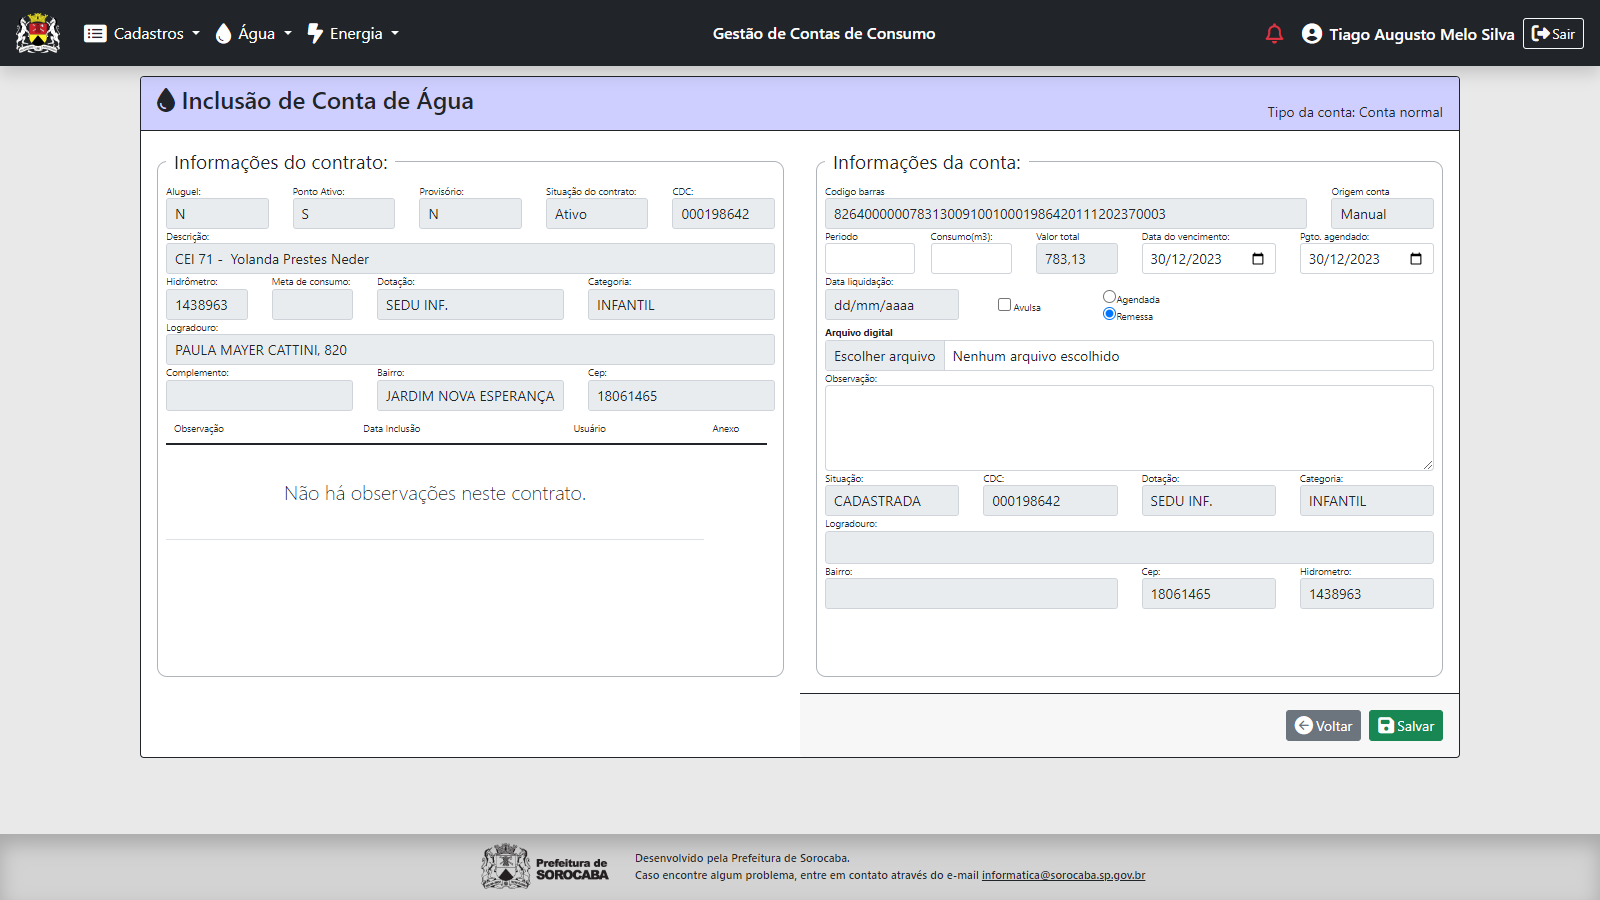
Task: Click the Prefeitura de Sorocaba footer logo
Action: (x=545, y=867)
